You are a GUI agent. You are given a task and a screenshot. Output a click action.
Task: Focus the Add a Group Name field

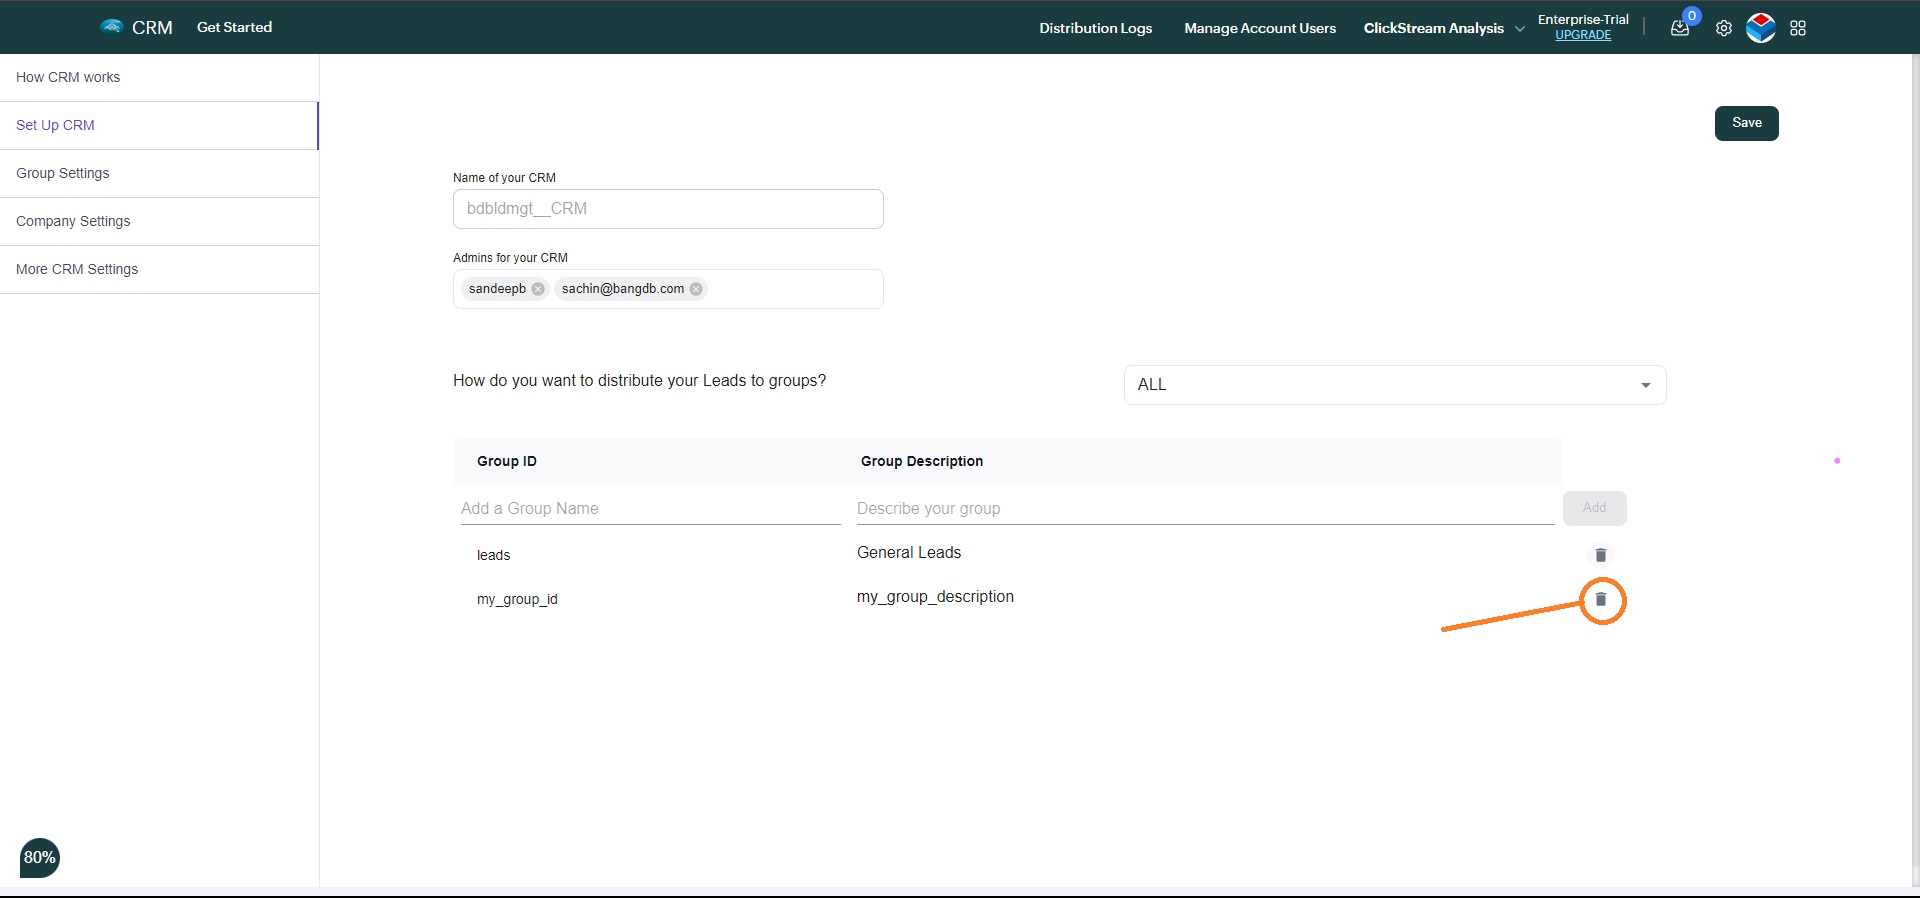(x=650, y=508)
